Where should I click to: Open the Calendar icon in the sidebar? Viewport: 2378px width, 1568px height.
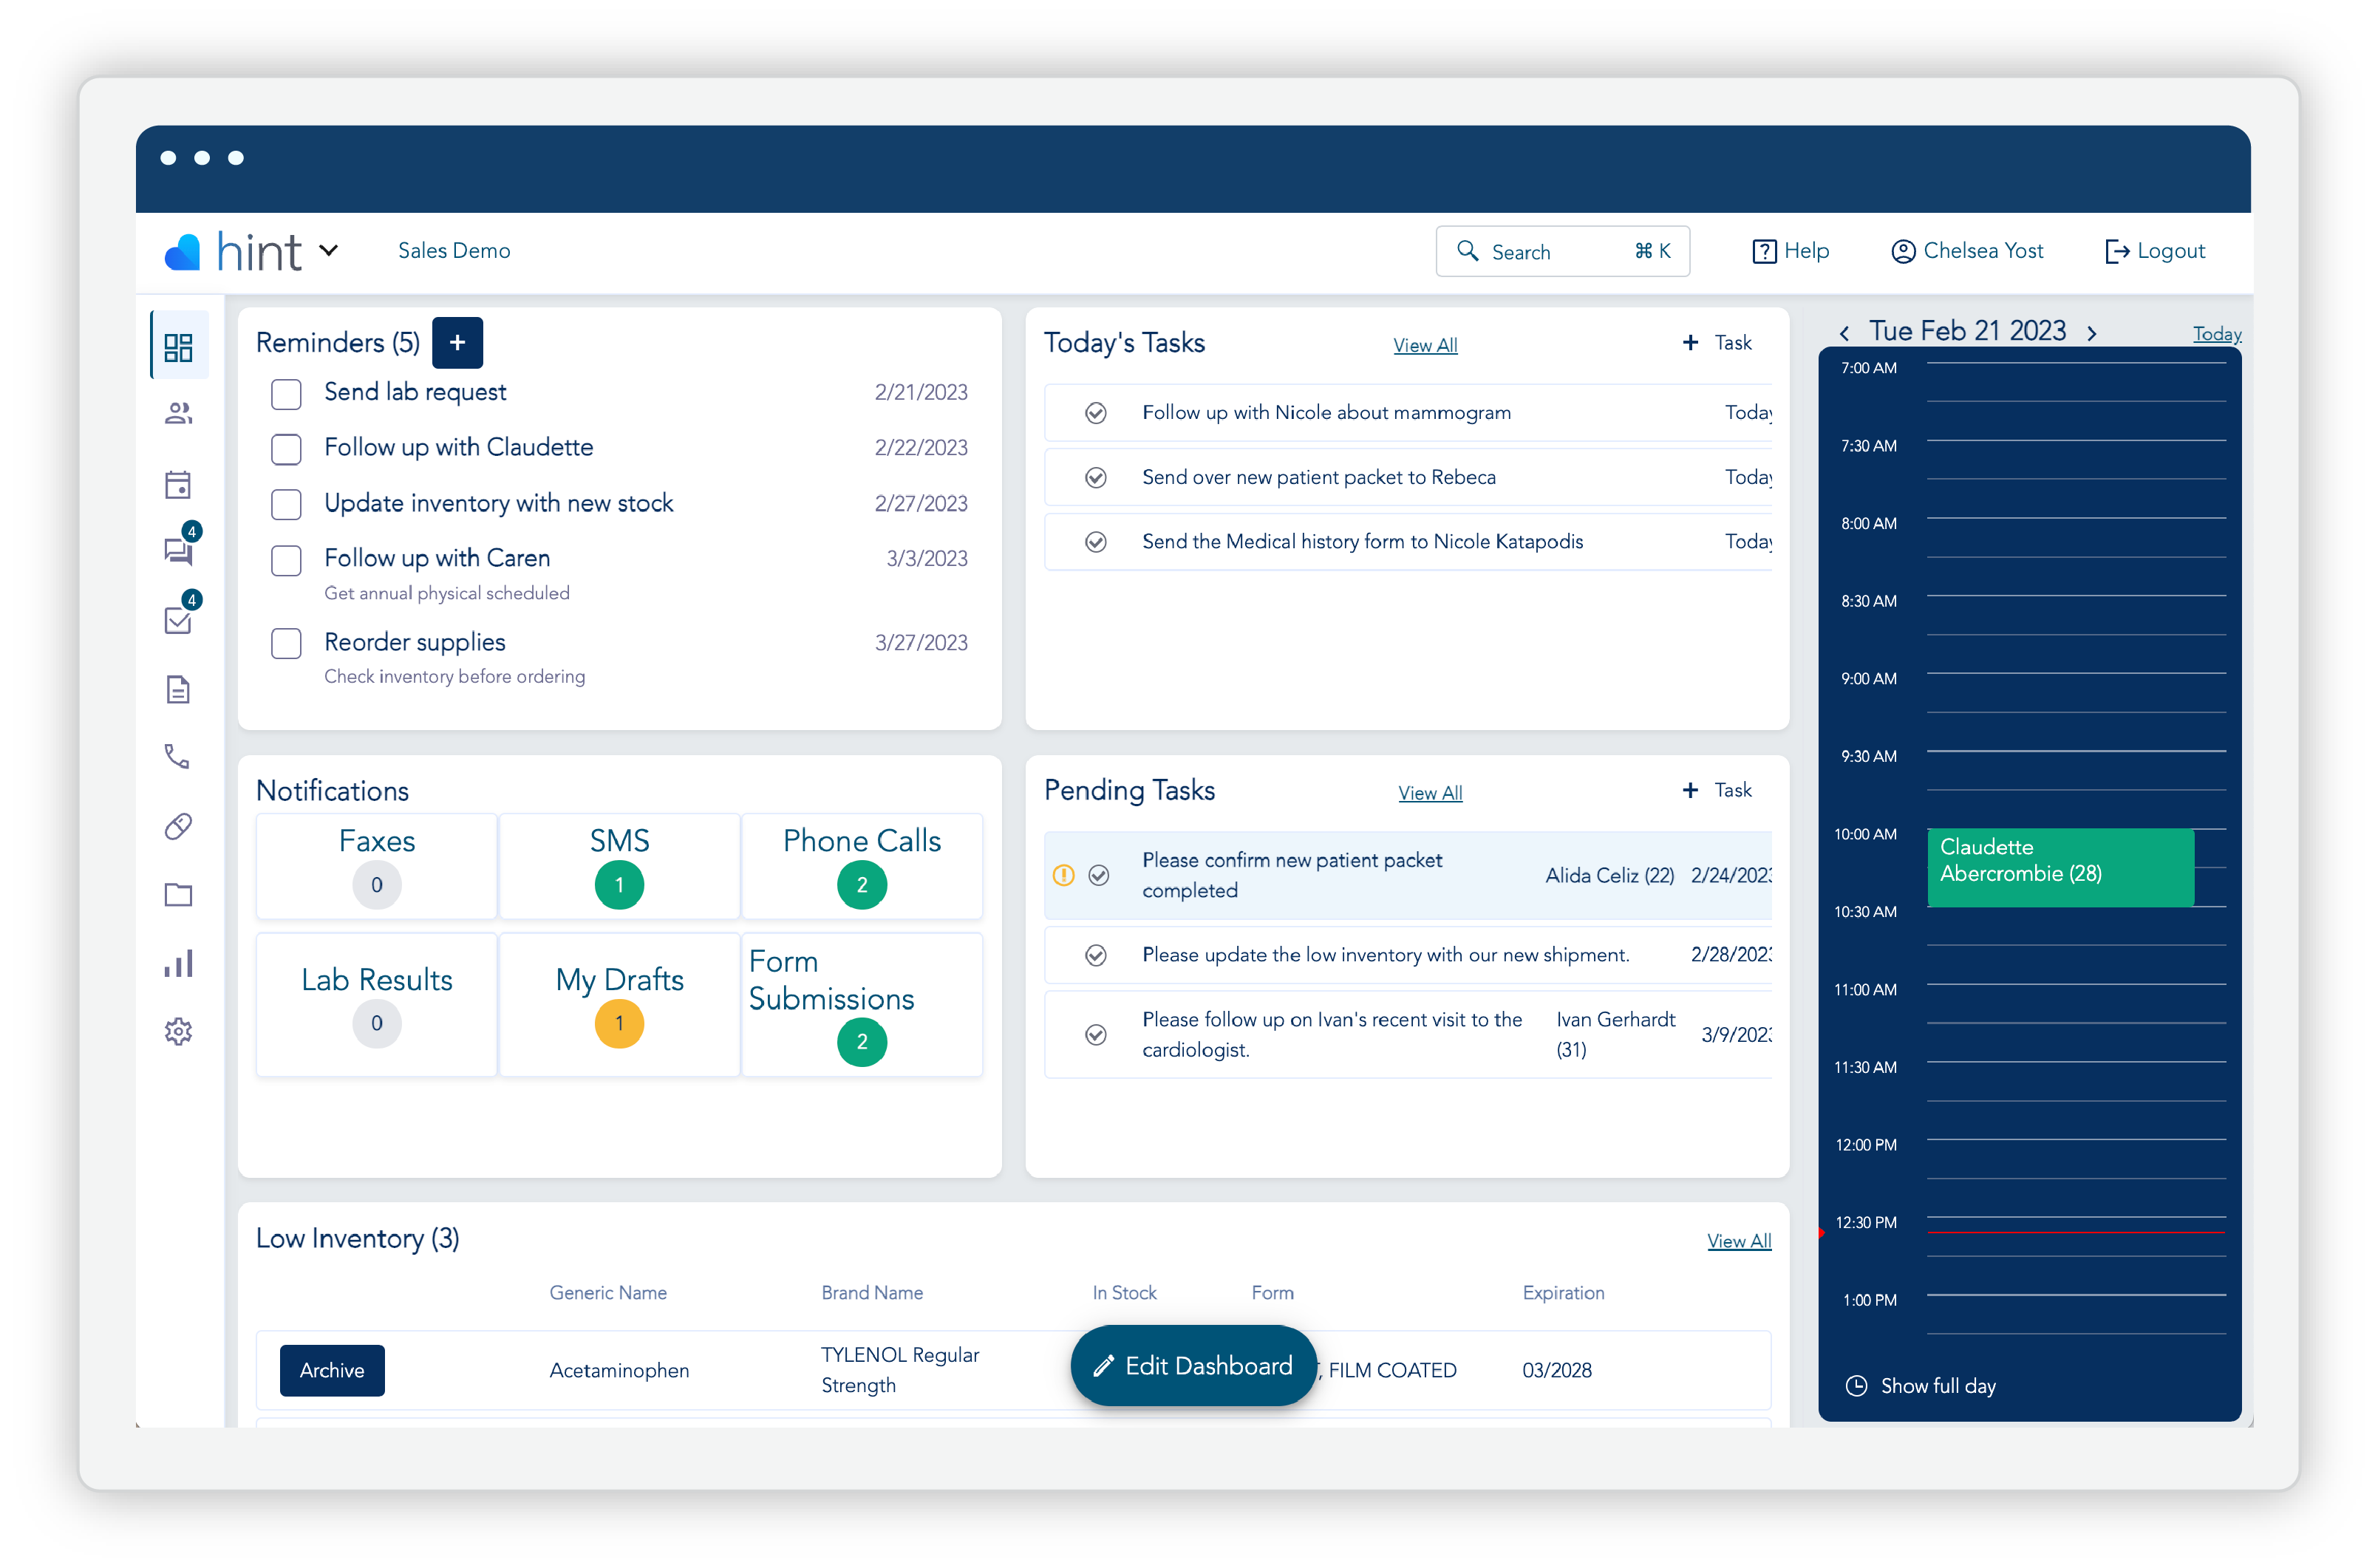click(178, 484)
